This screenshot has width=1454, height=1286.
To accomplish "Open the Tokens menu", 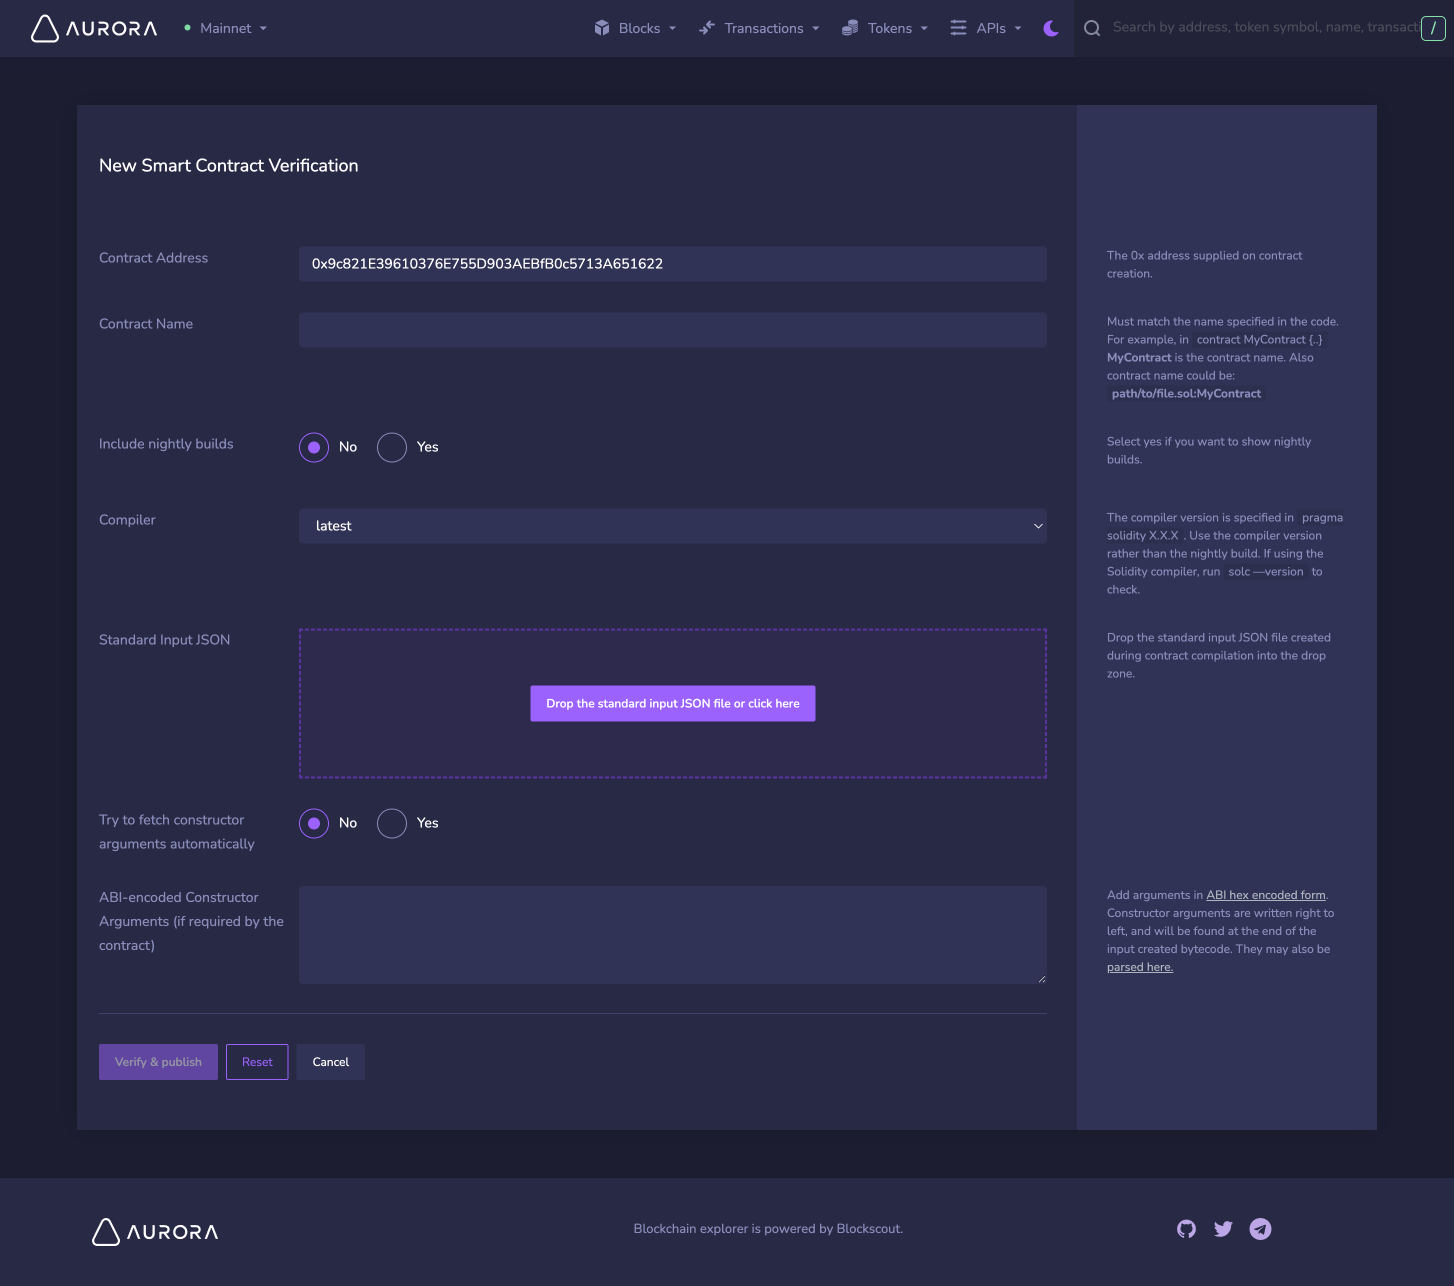I will (885, 28).
